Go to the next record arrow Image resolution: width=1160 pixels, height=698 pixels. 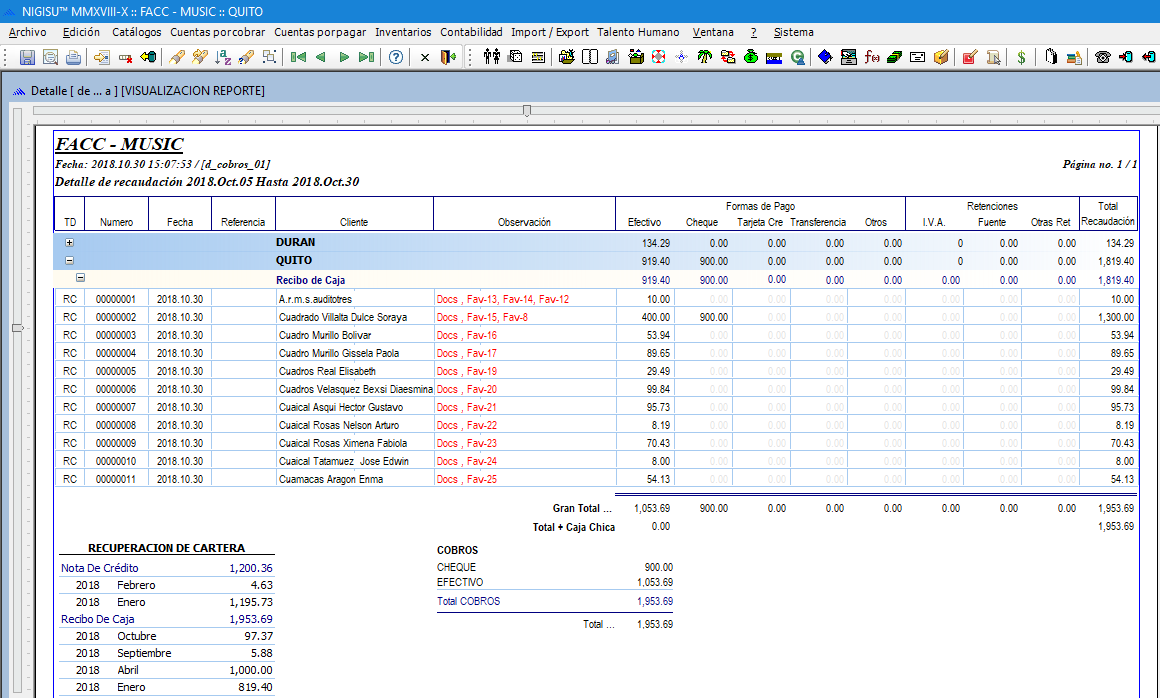pyautogui.click(x=344, y=57)
